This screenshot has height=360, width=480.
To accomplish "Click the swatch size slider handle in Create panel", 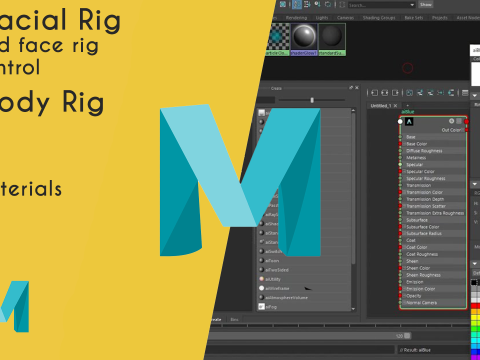I will tap(312, 100).
